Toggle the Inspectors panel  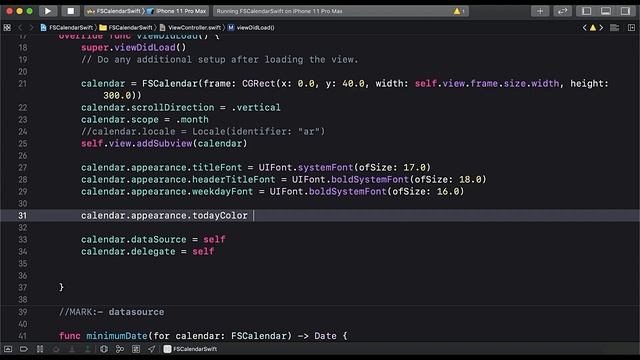[x=625, y=11]
